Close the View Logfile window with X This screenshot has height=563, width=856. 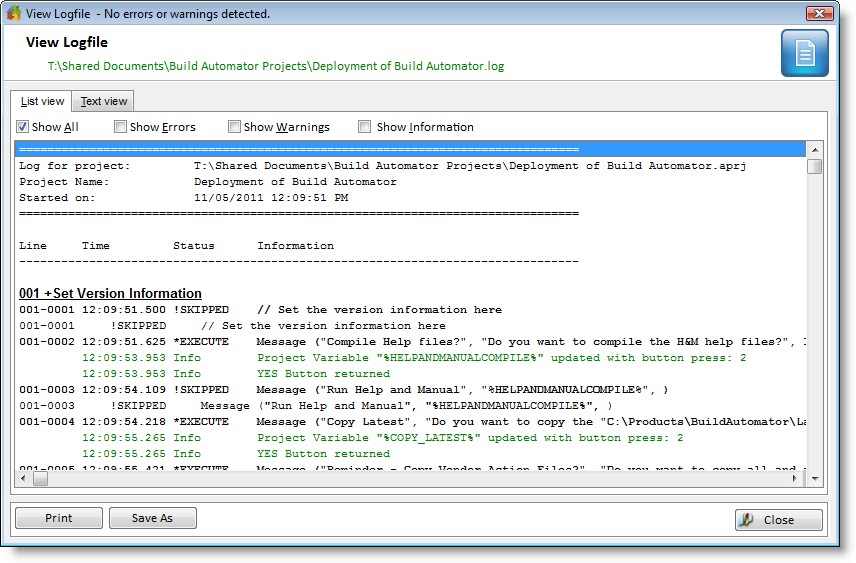point(819,14)
